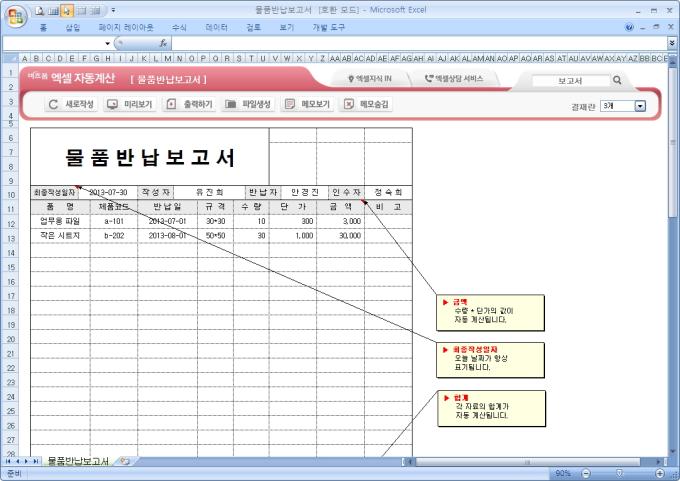The width and height of the screenshot is (680, 481).
Task: Select the 30*30 size cell
Action: tap(216, 221)
